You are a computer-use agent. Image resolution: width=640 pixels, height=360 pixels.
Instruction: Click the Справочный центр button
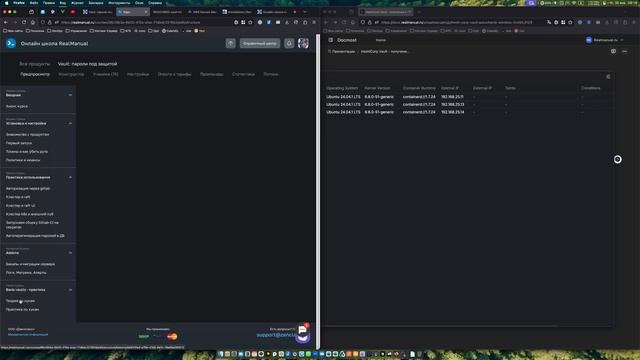coord(260,43)
